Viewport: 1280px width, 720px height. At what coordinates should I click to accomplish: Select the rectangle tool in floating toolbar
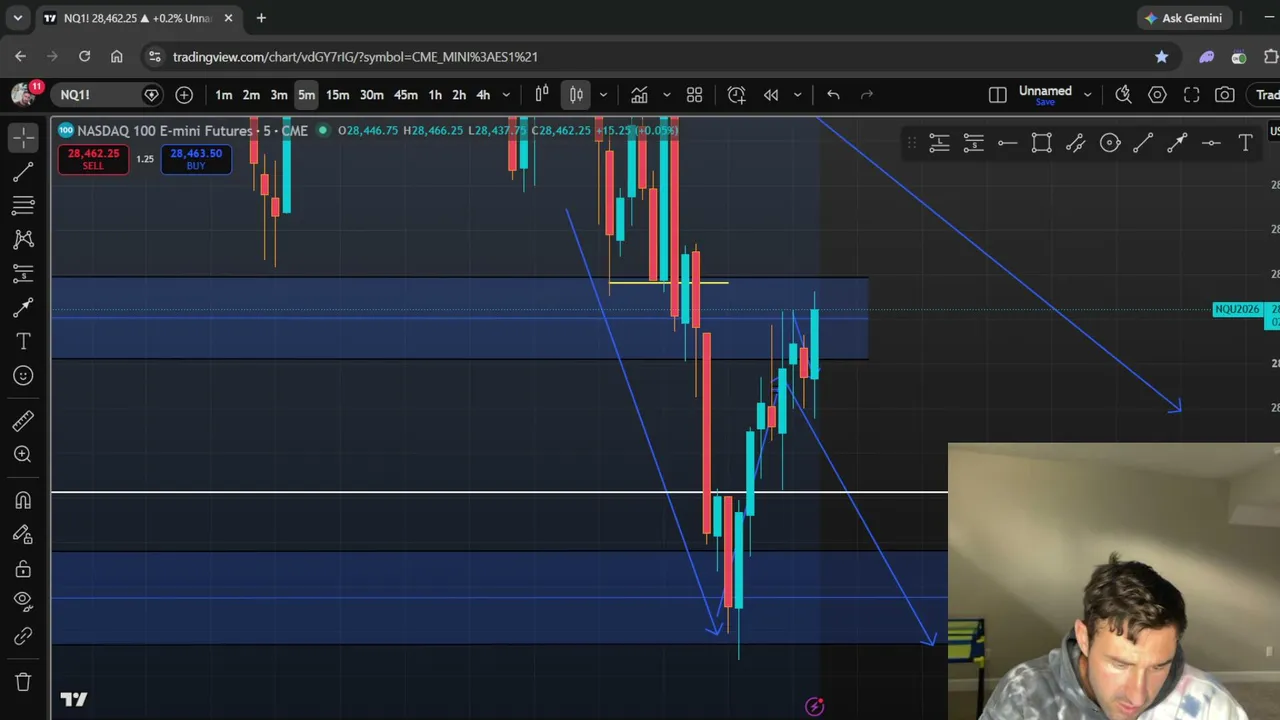[x=1042, y=144]
